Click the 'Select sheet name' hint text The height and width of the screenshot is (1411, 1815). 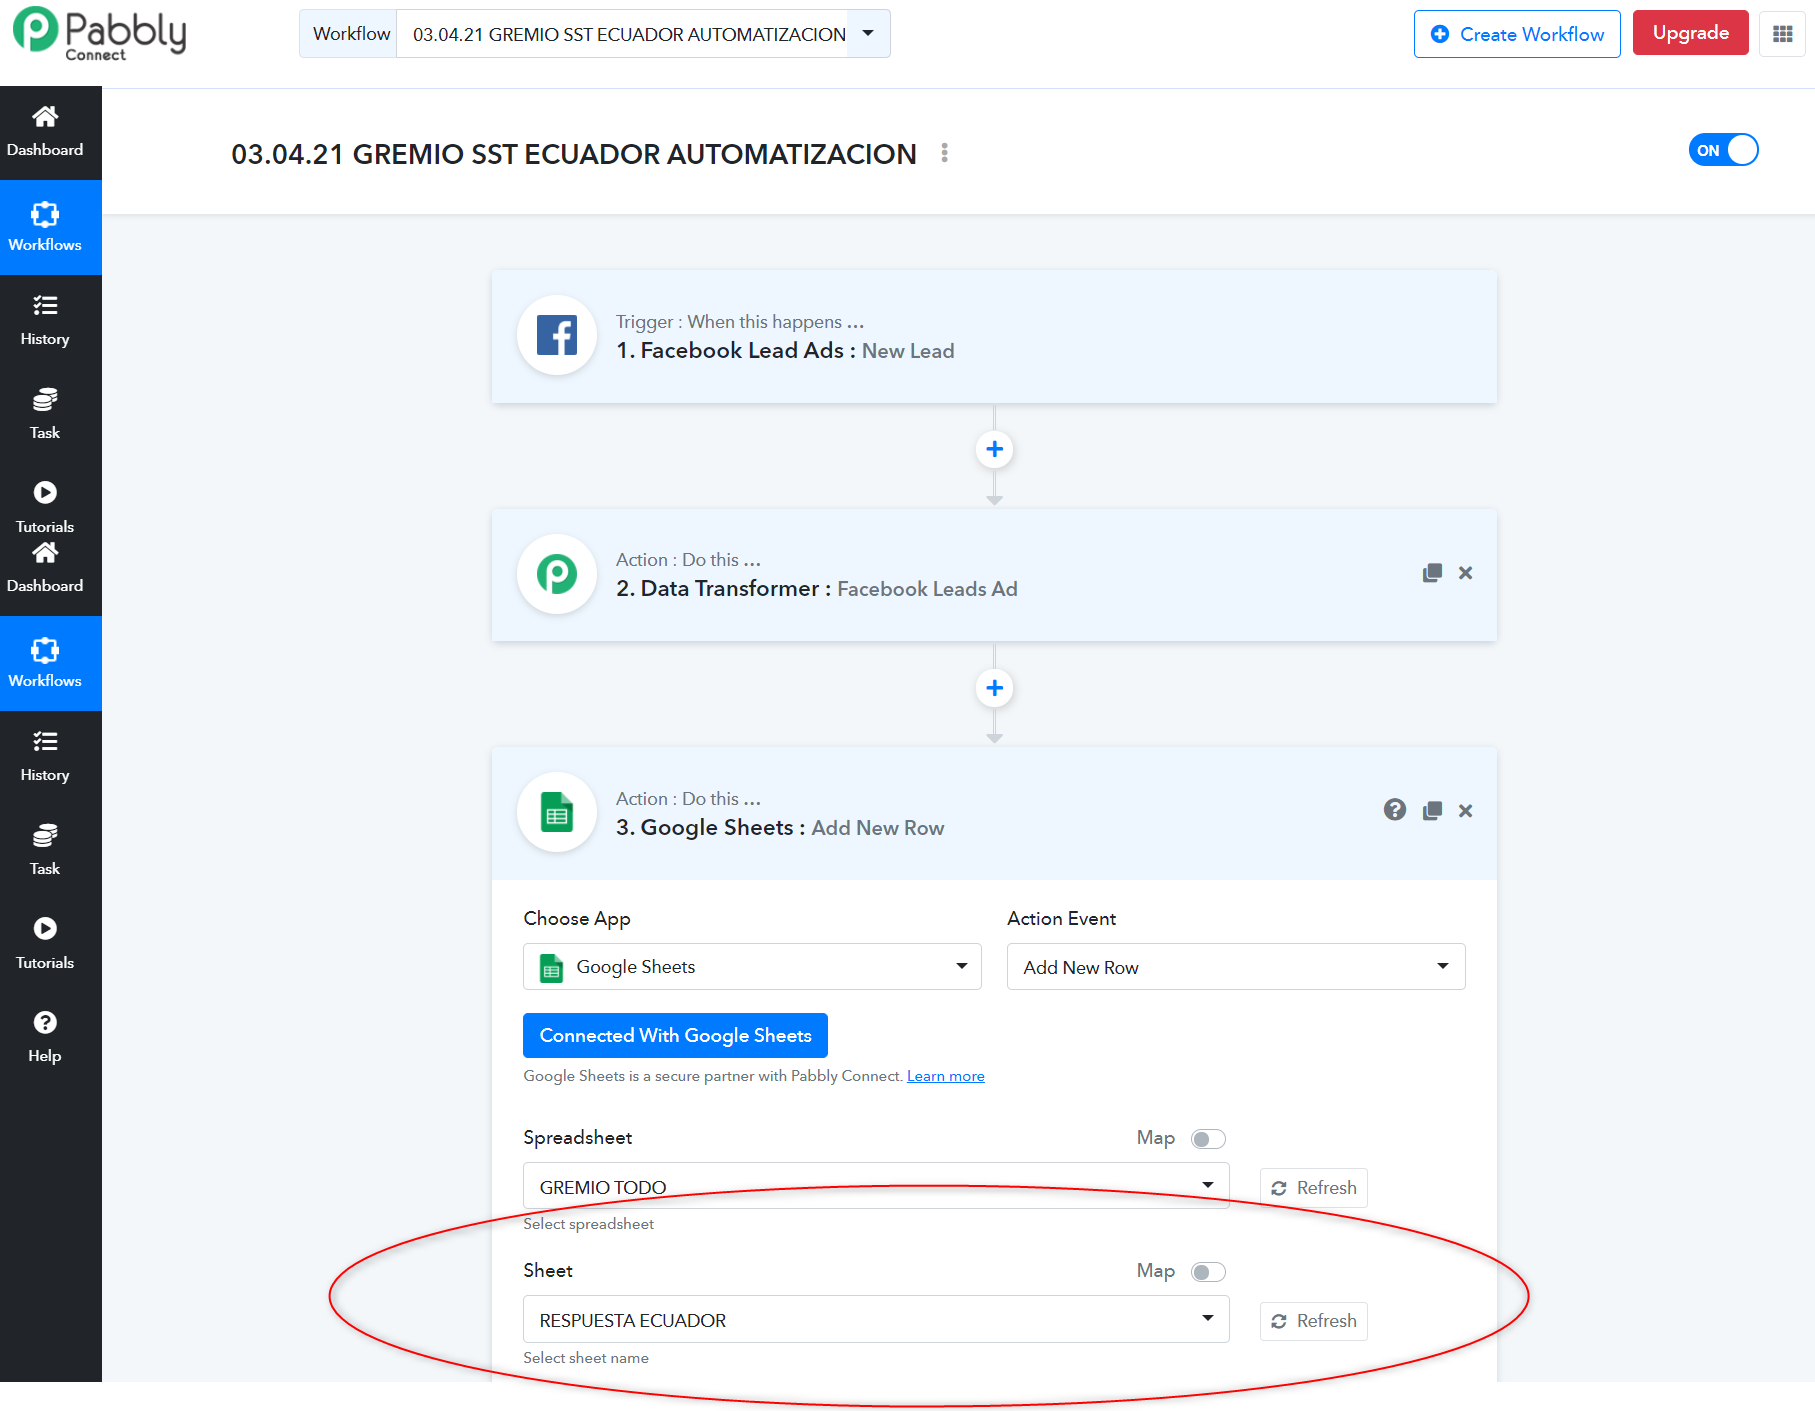click(586, 1358)
